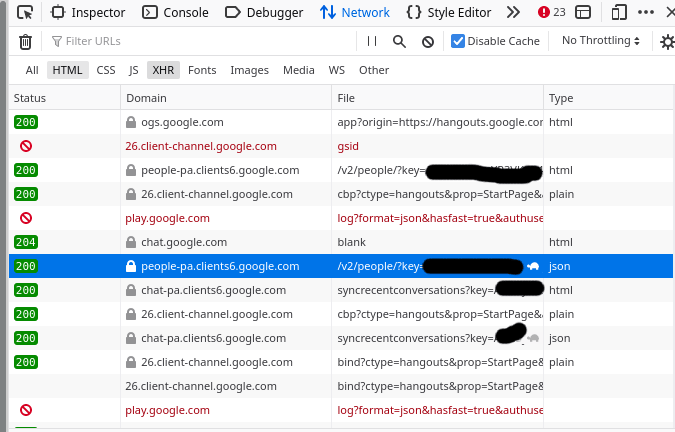Screen dimensions: 675x432
Task: Toggle the Disable Cache checkbox
Action: [458, 41]
